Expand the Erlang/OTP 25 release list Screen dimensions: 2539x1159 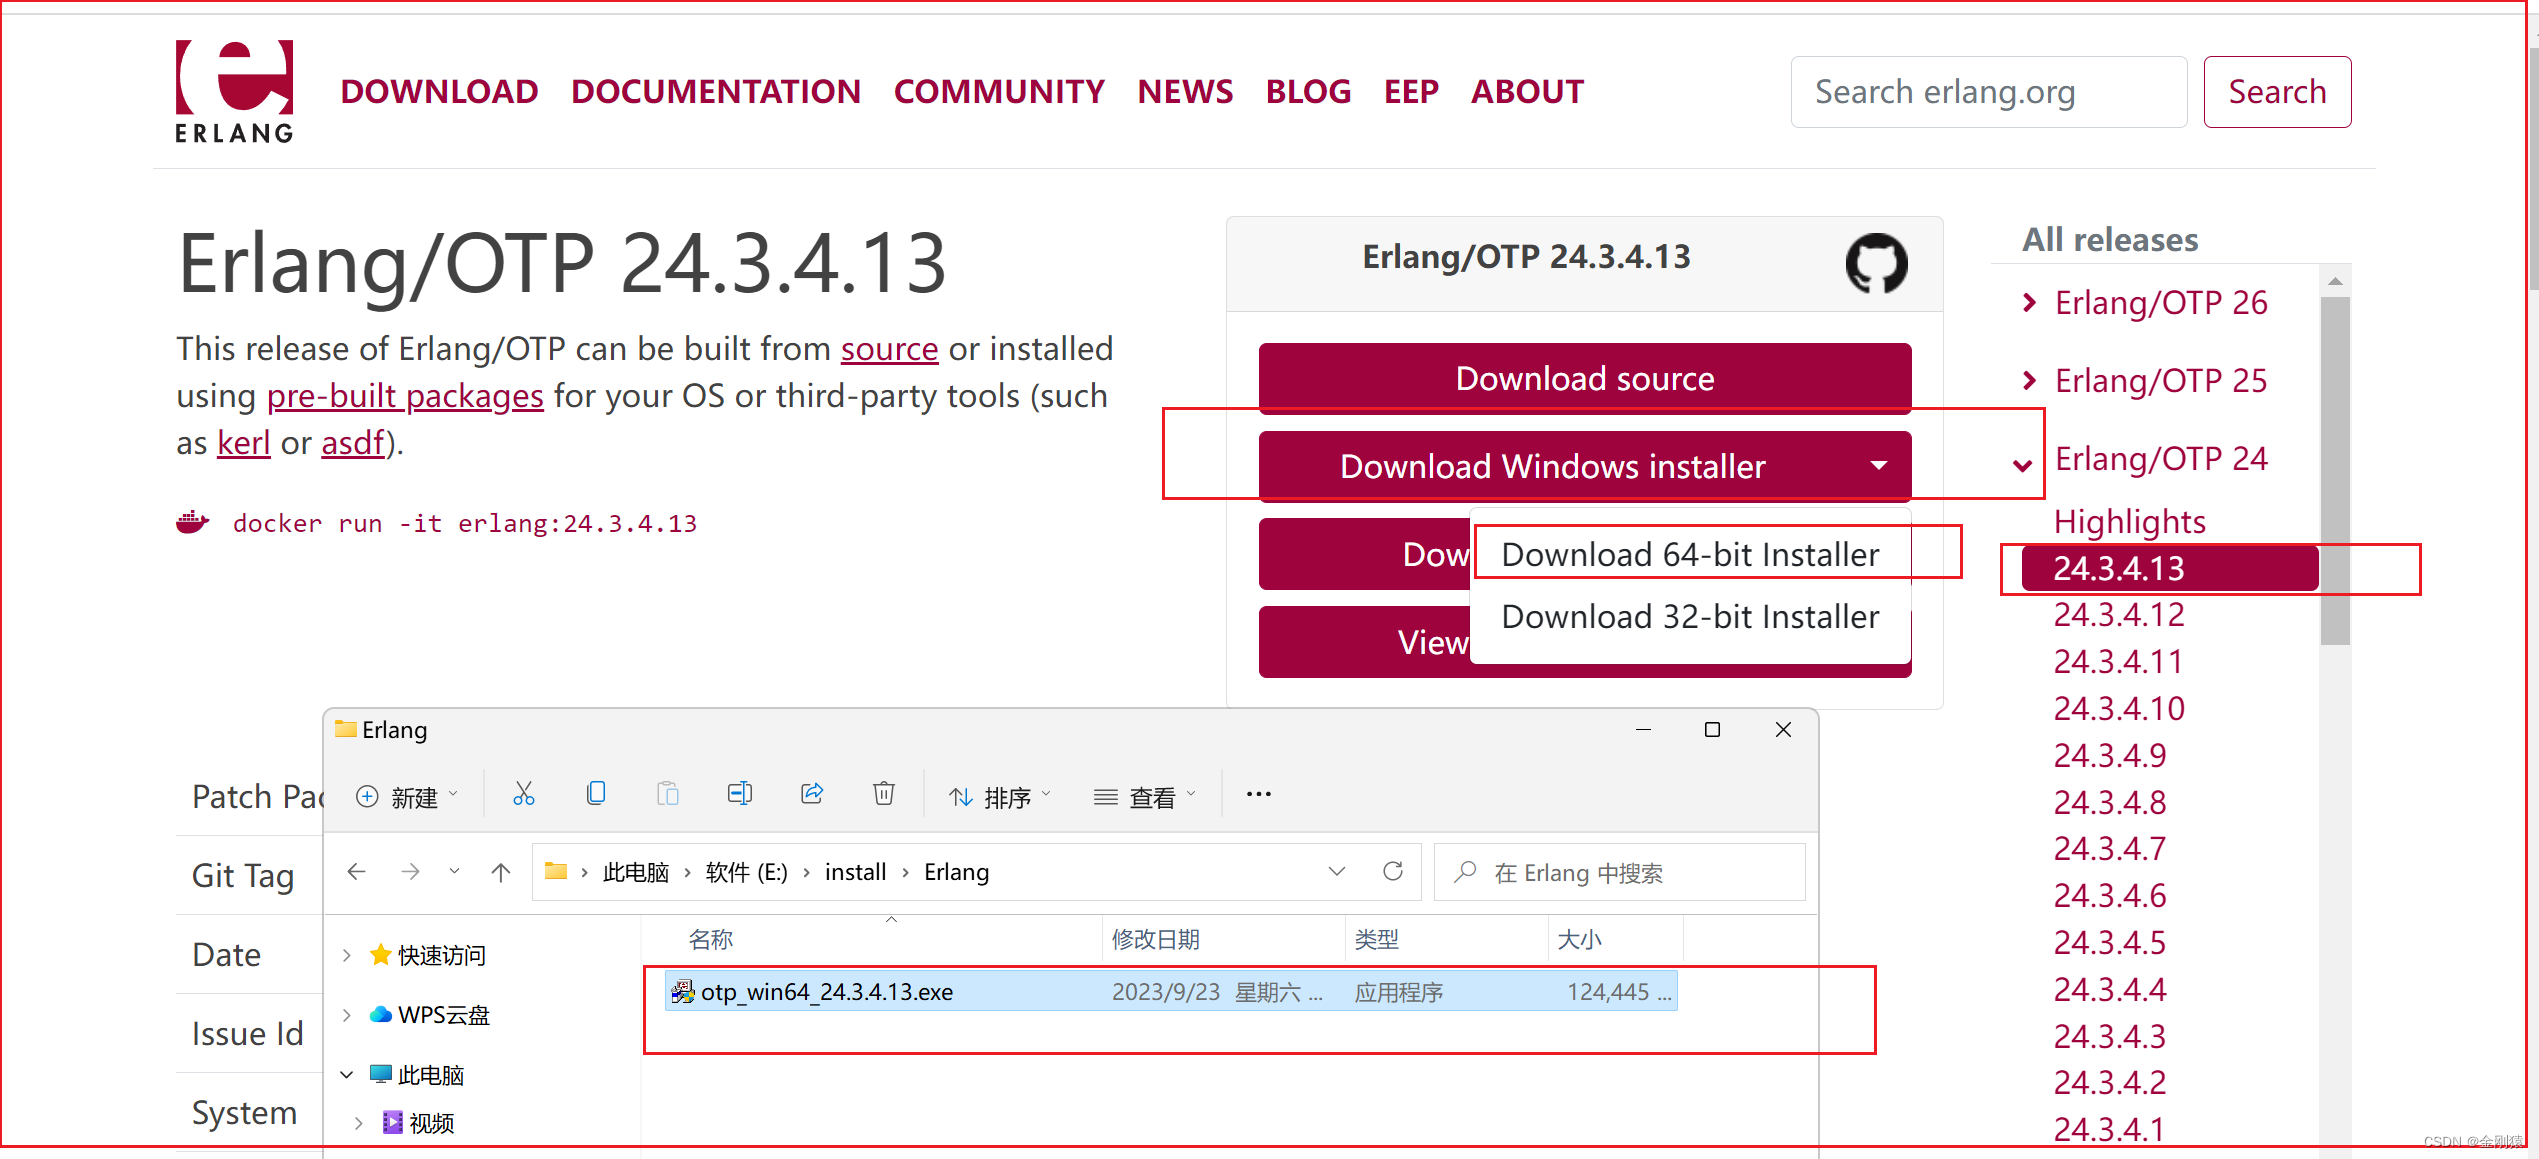pyautogui.click(x=2029, y=381)
